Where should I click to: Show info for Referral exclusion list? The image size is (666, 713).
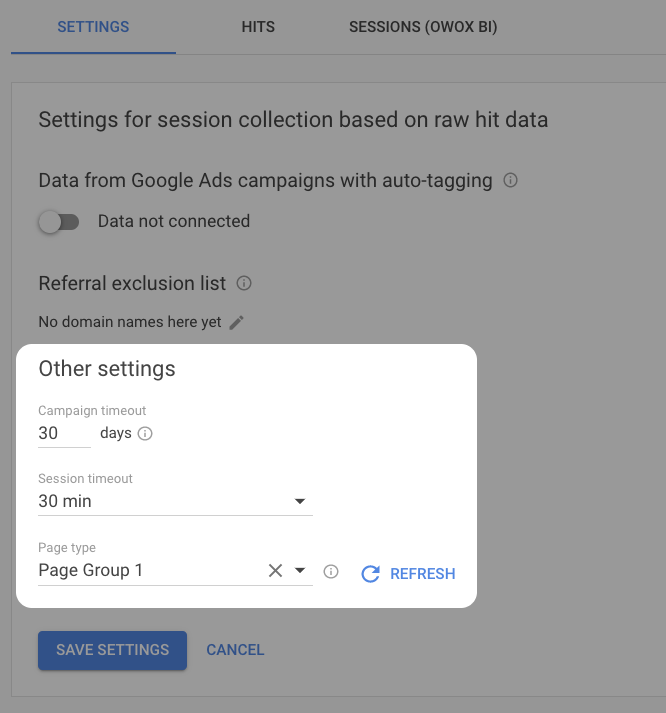tap(244, 284)
